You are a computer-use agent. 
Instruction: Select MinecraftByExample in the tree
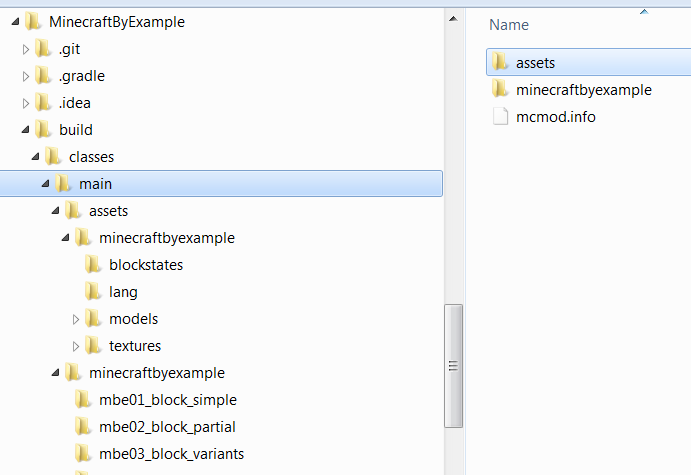click(117, 22)
